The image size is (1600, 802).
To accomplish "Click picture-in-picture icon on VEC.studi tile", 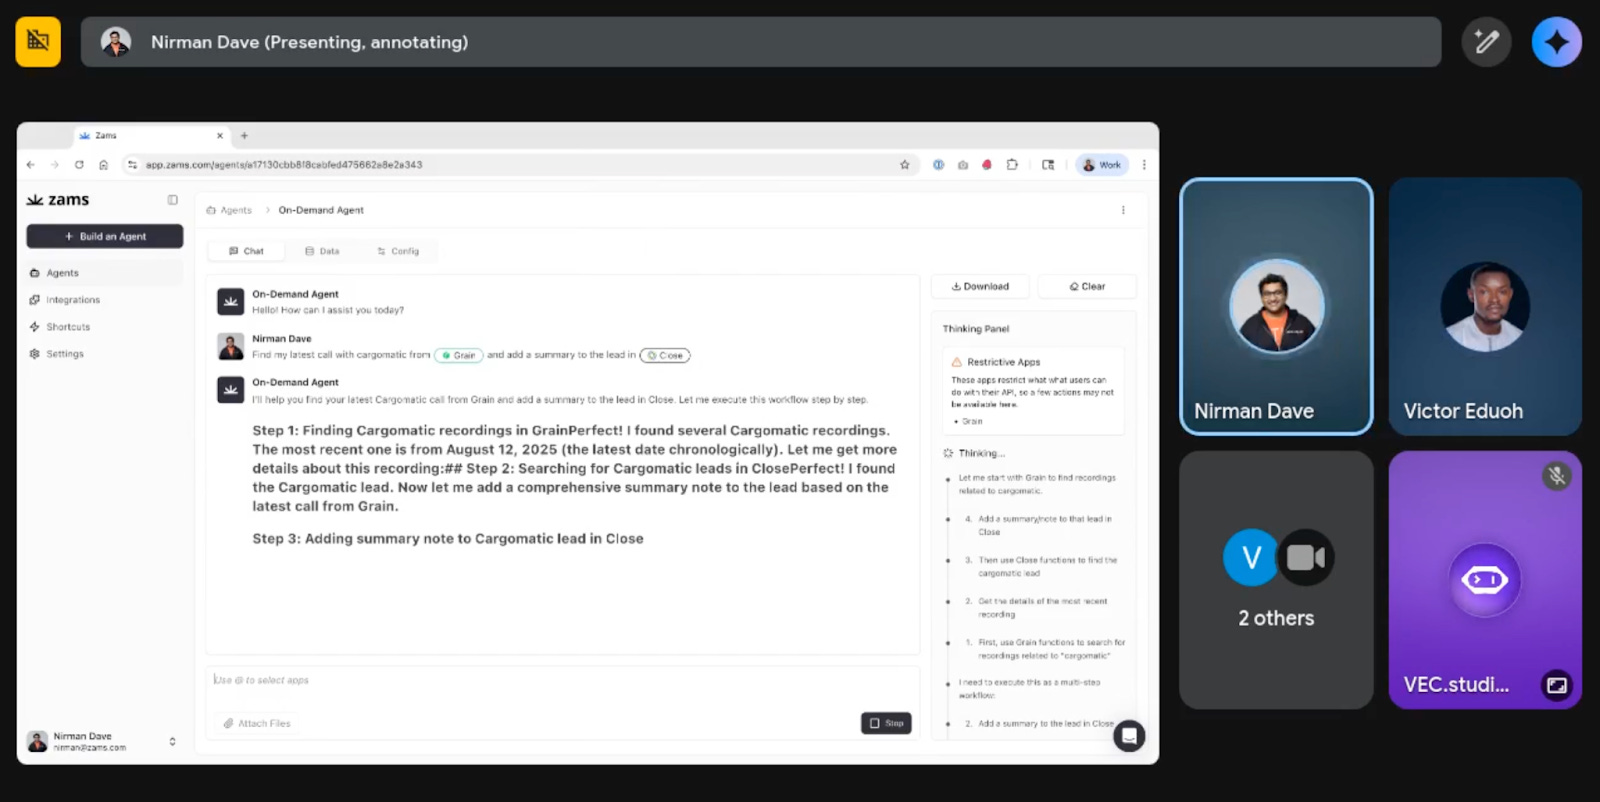I will 1556,685.
